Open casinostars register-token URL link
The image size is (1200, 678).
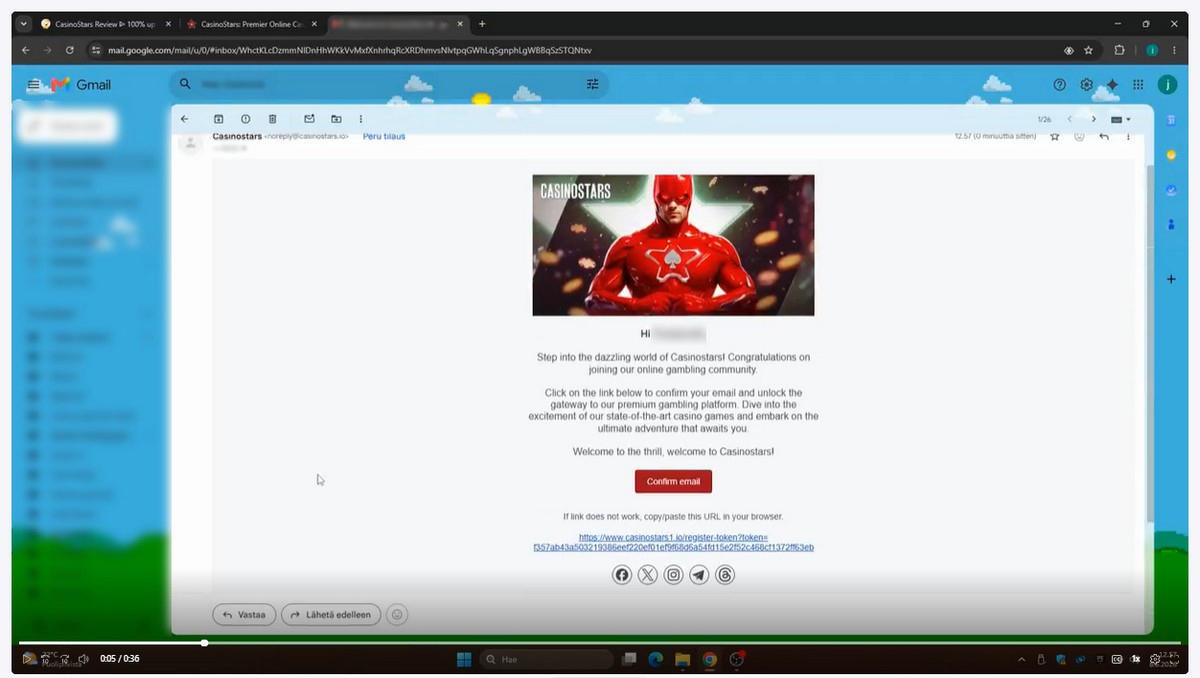673,542
